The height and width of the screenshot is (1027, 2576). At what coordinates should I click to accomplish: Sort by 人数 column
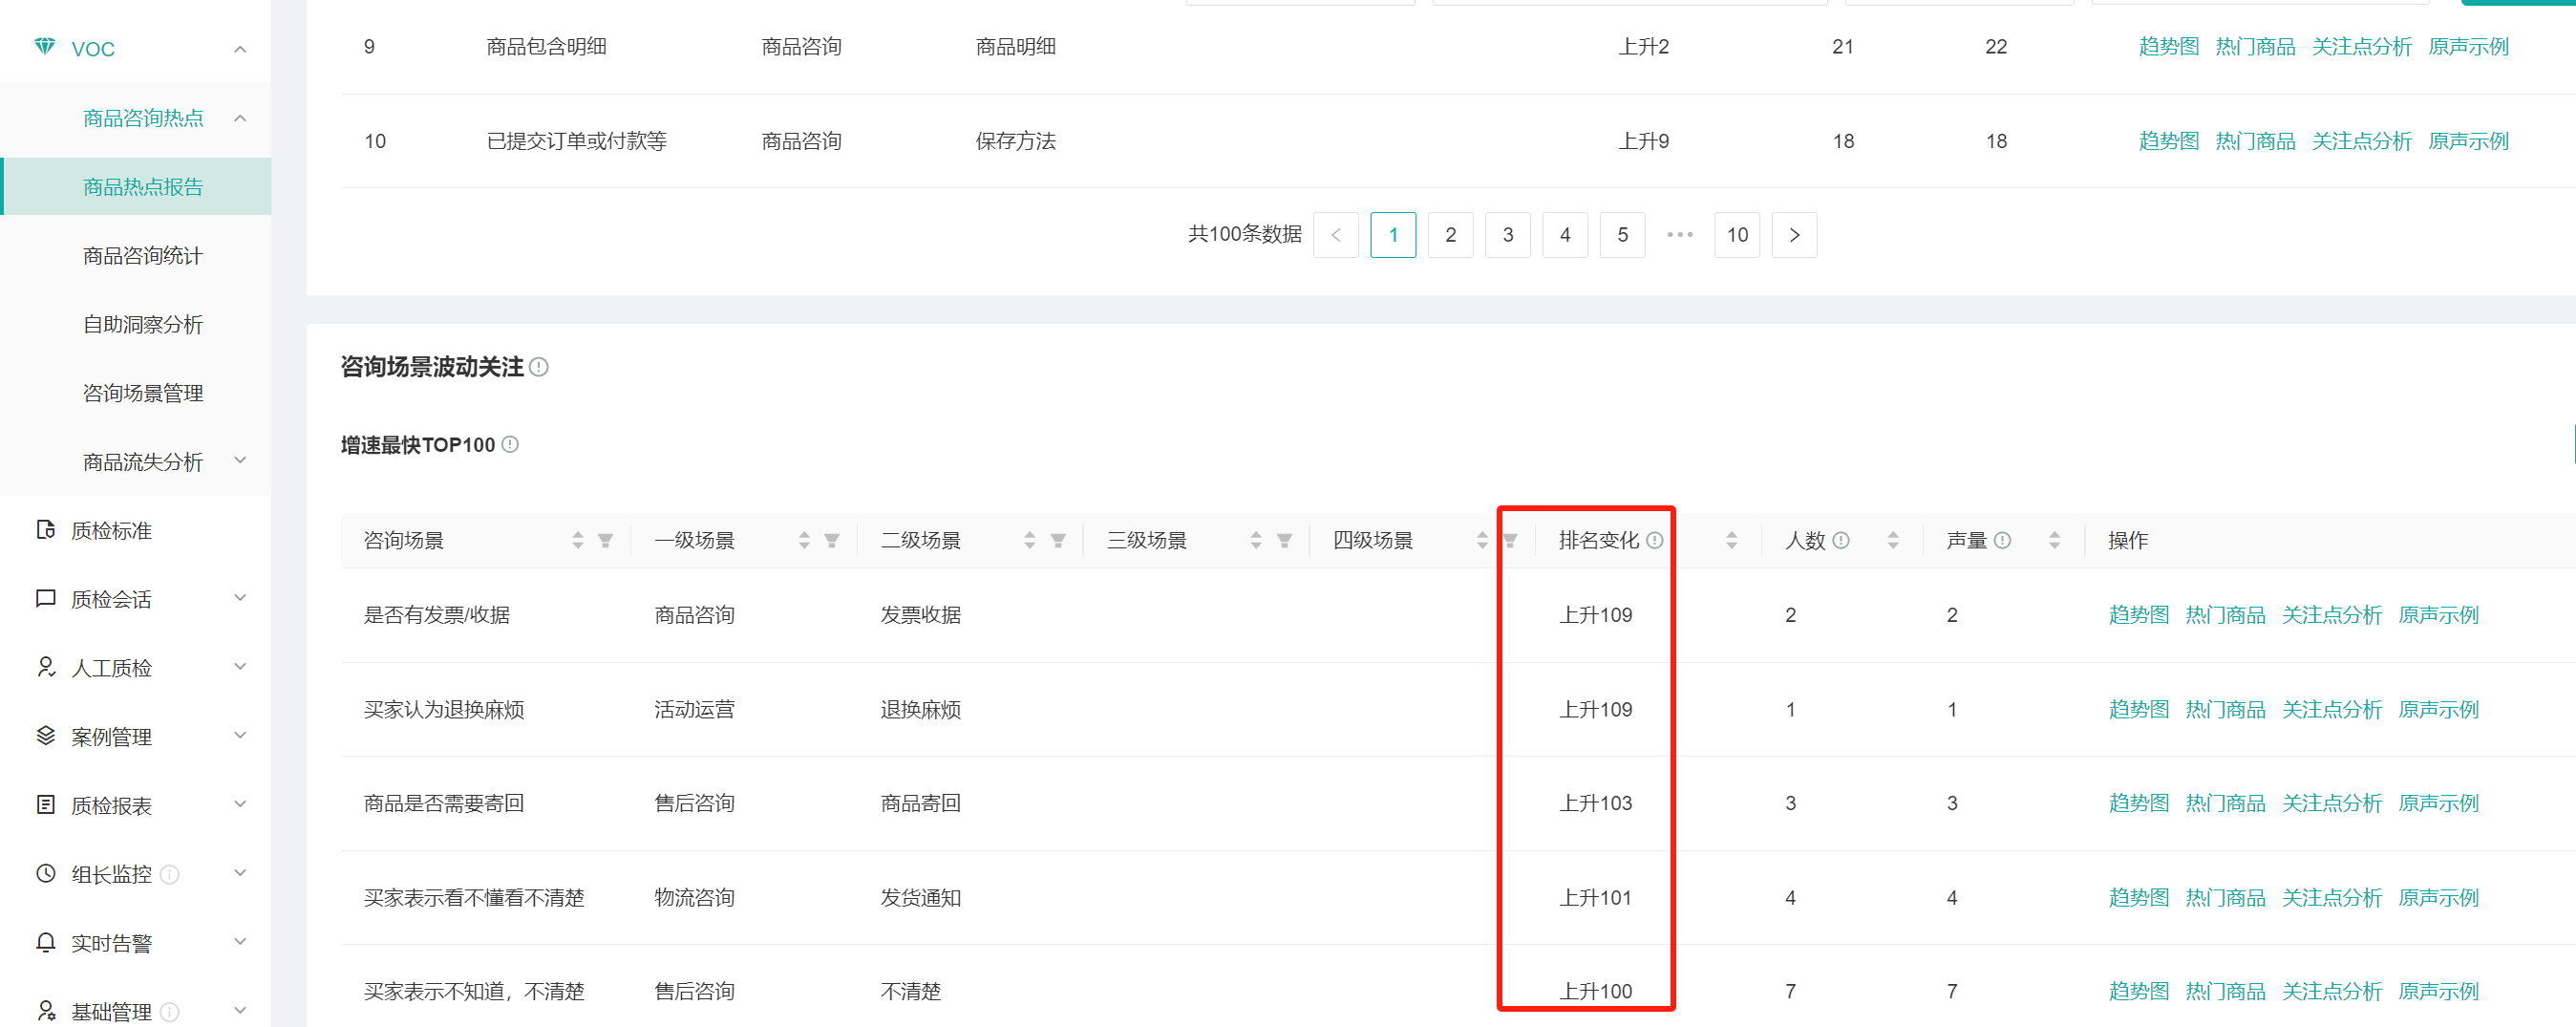1893,540
